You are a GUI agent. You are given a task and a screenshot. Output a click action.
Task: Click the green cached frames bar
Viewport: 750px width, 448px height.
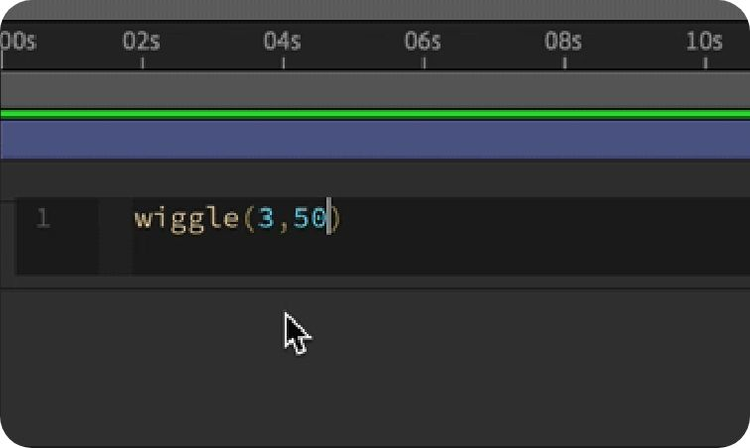click(x=375, y=114)
